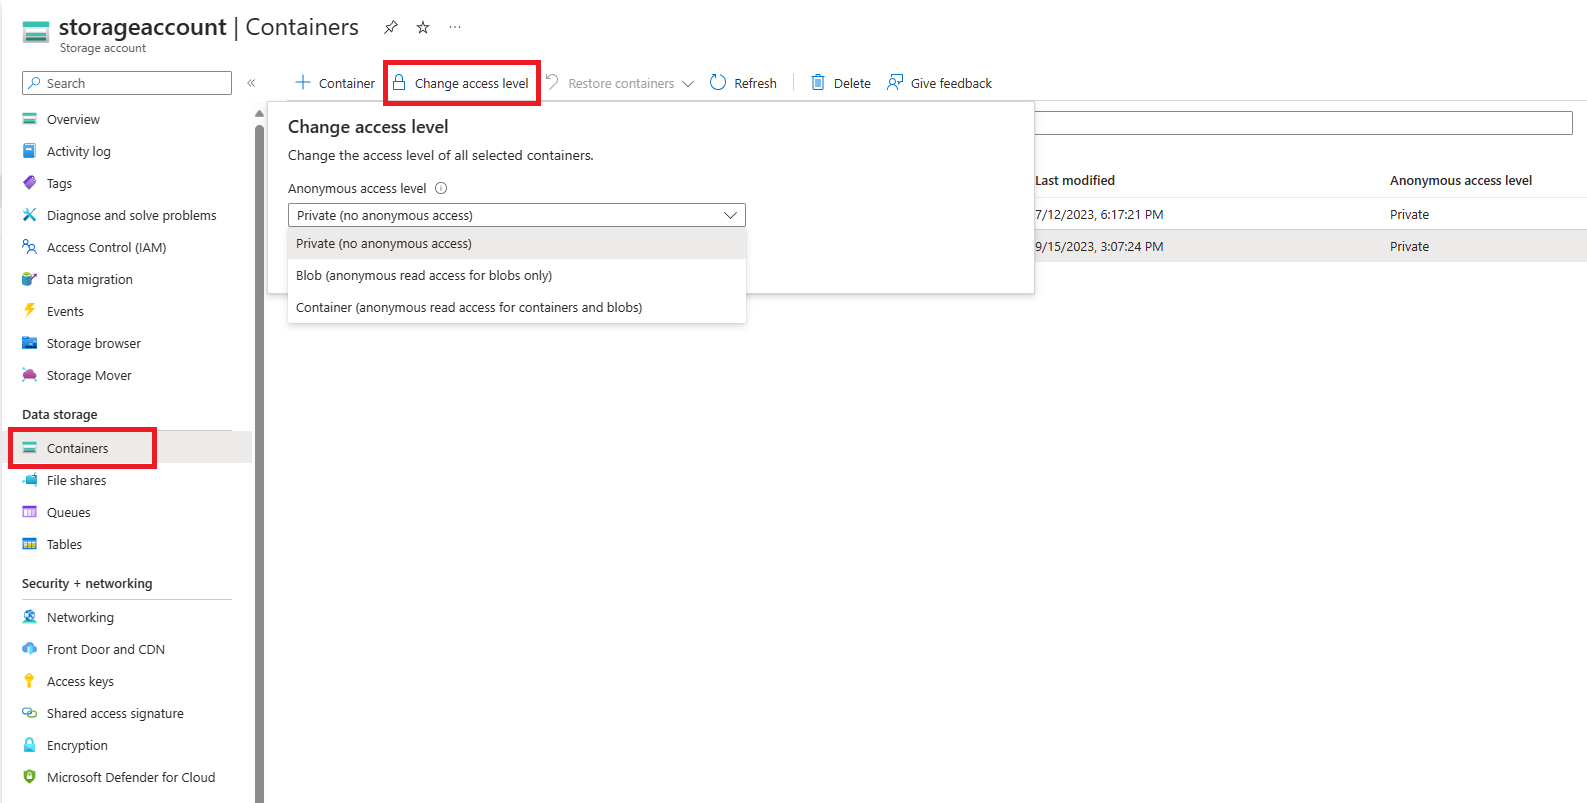1587x803 pixels.
Task: Add a new Container from toolbar
Action: click(x=335, y=83)
